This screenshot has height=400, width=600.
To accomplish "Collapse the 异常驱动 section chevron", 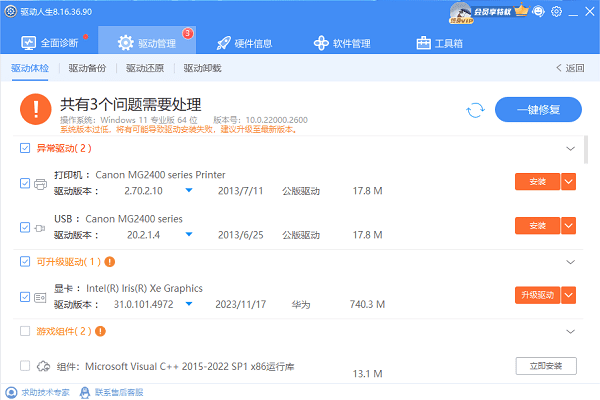I will pos(571,148).
